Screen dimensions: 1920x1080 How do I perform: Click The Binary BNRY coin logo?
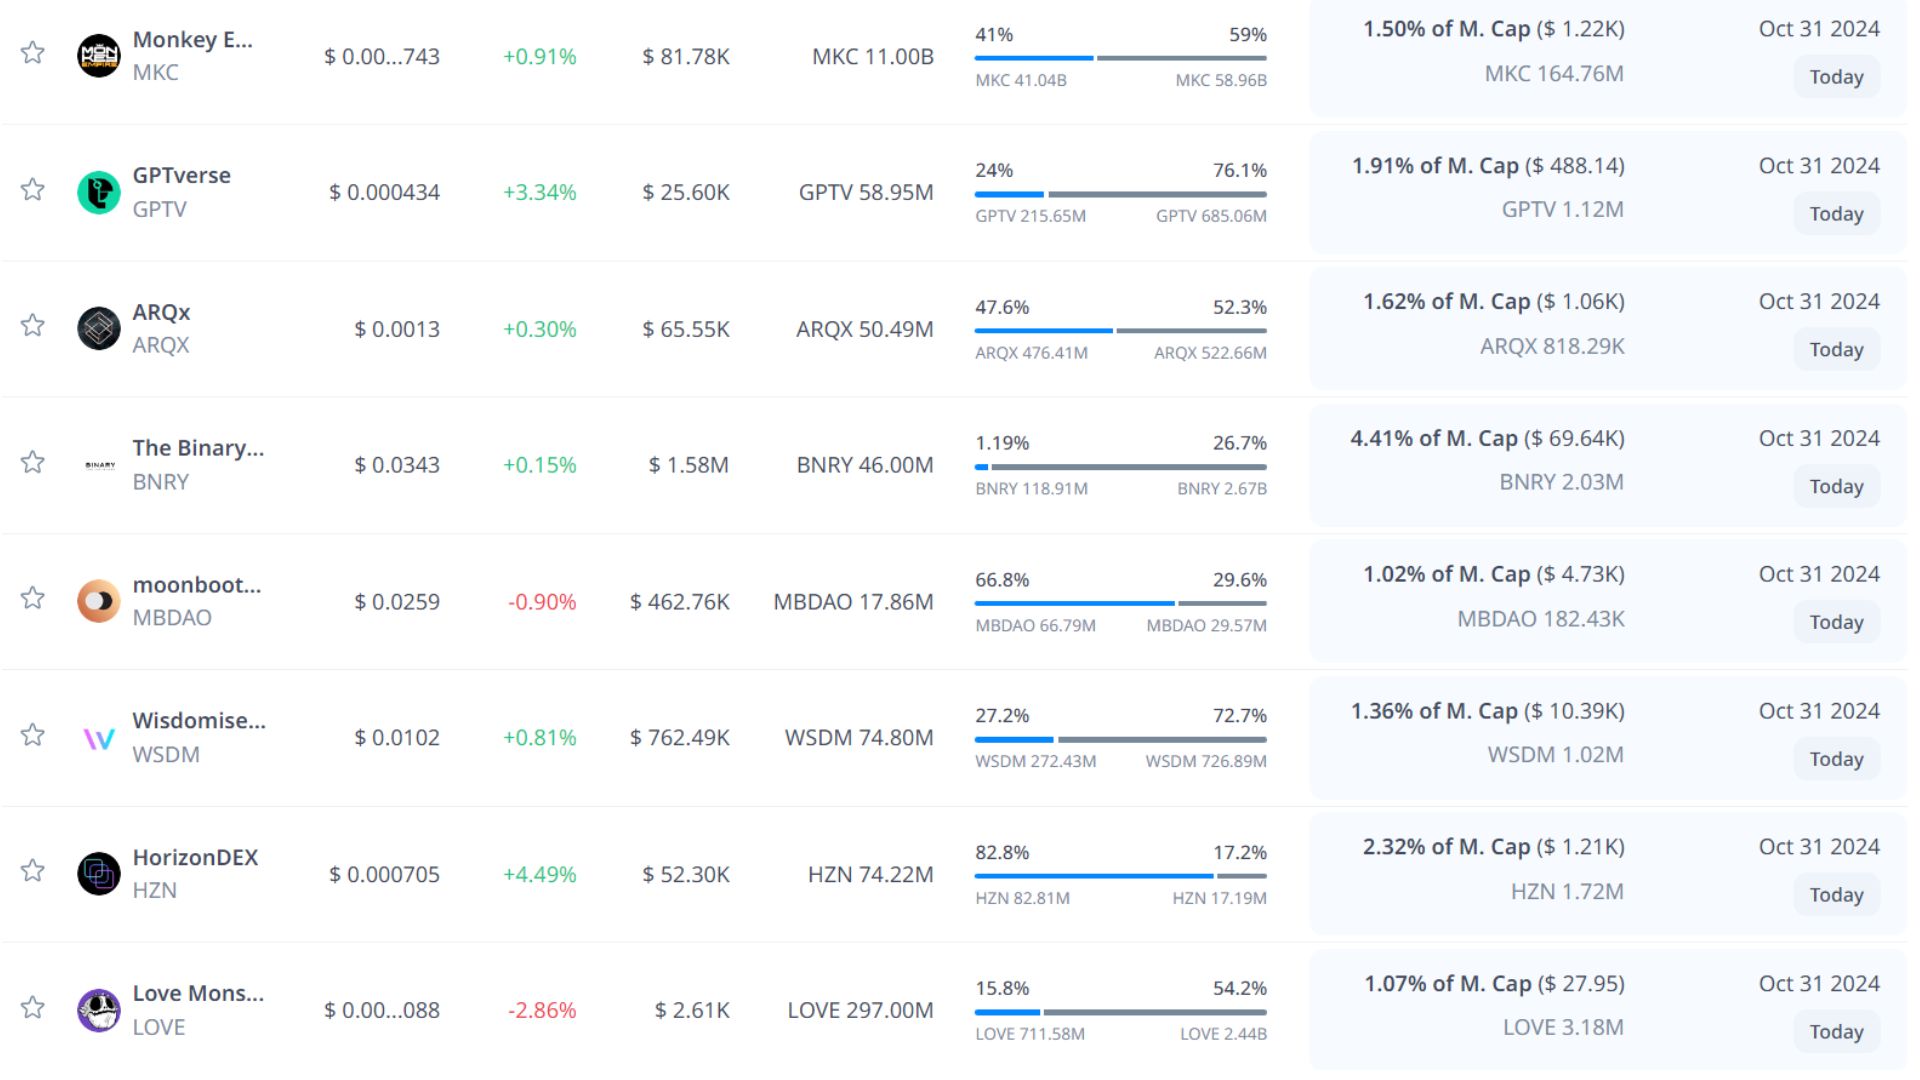coord(99,465)
